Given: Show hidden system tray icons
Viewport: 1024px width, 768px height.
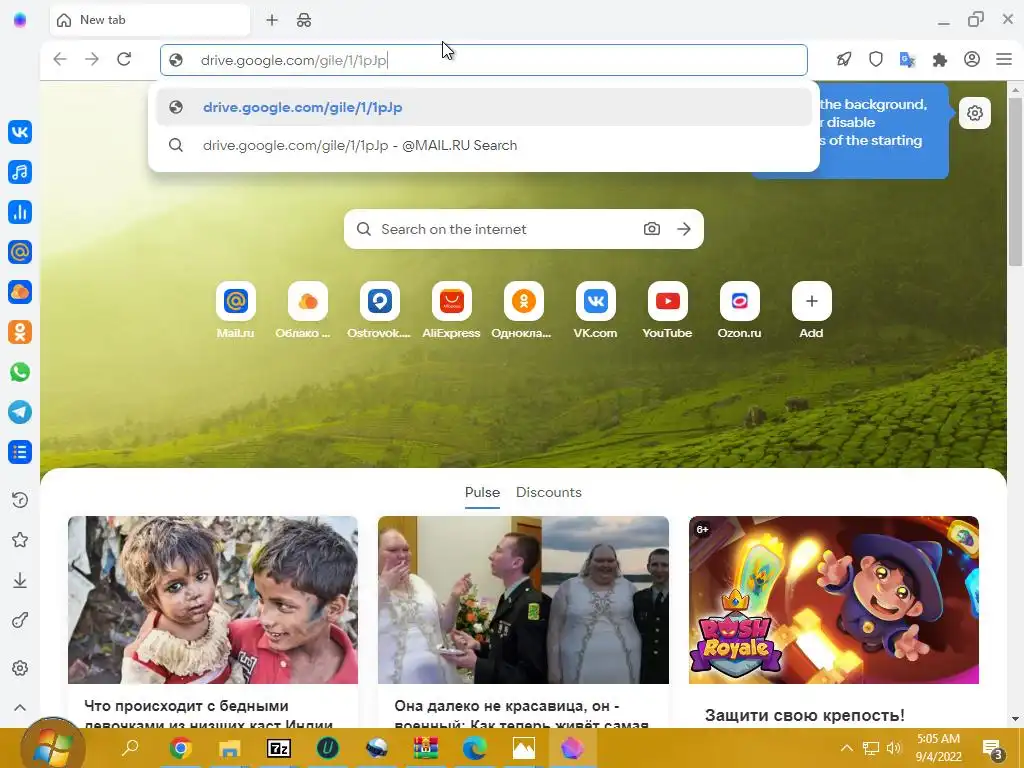Looking at the screenshot, I should point(846,748).
